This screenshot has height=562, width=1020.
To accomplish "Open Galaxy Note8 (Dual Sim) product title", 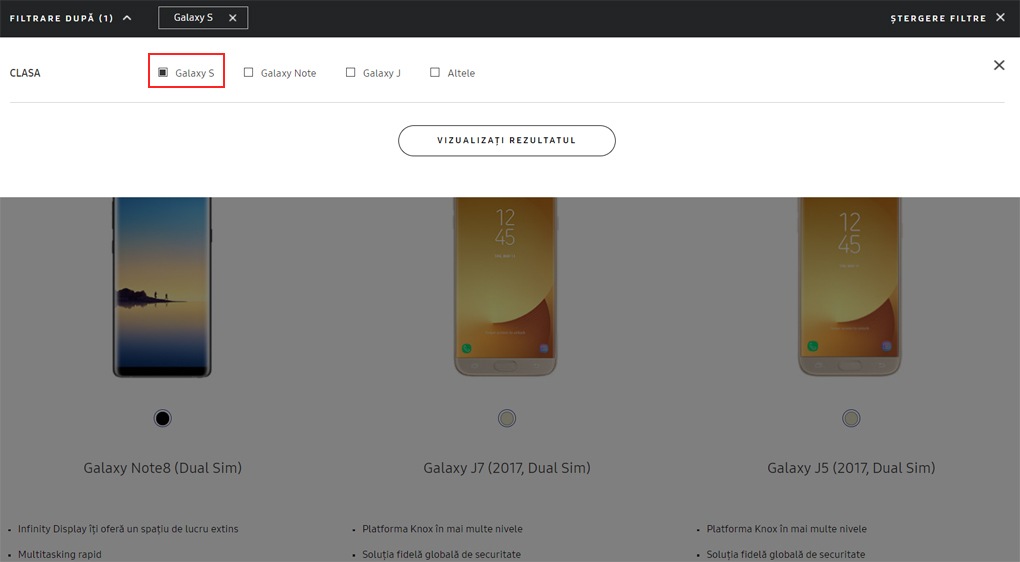I will (x=163, y=468).
